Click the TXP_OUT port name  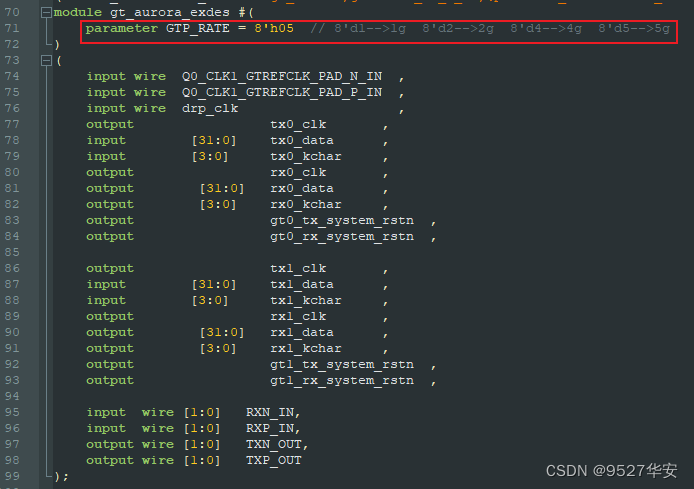click(274, 460)
